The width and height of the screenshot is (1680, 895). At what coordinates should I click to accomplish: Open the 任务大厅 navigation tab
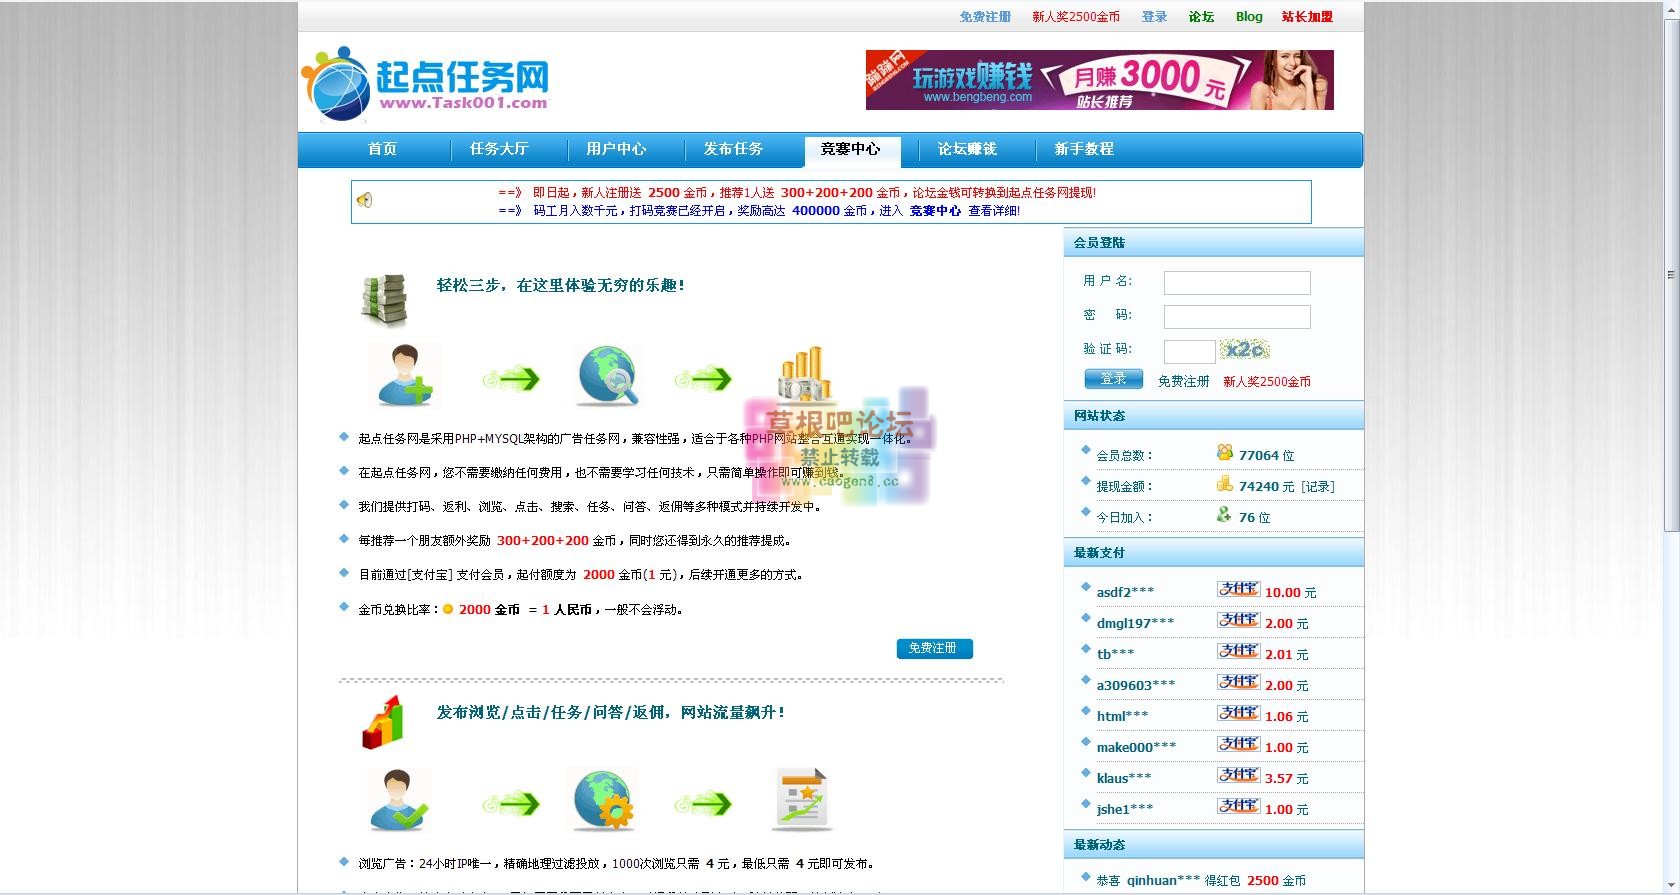click(499, 149)
